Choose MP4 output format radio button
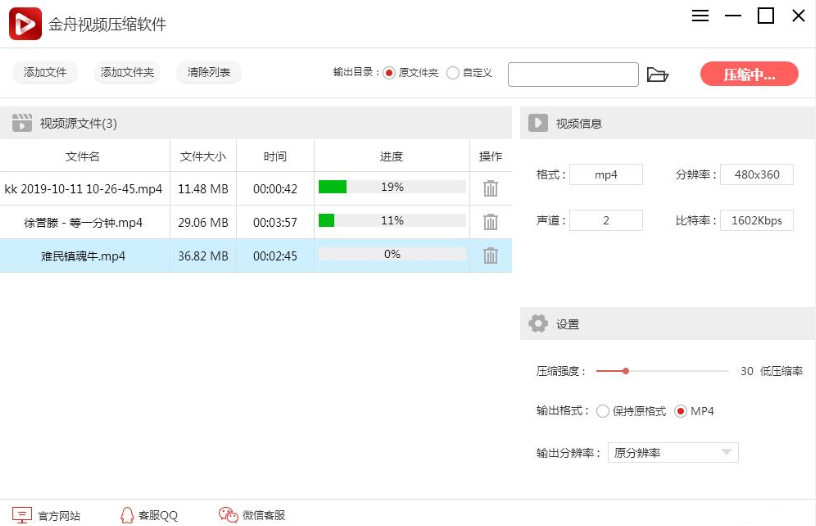Viewport: 816px width, 526px height. click(680, 411)
